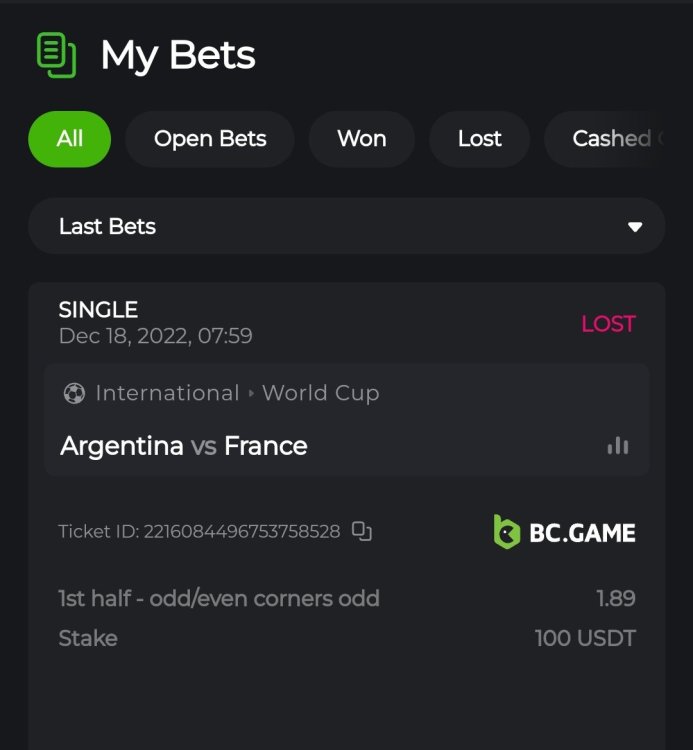The height and width of the screenshot is (750, 693).
Task: Open match statistics bar chart icon
Action: [618, 446]
